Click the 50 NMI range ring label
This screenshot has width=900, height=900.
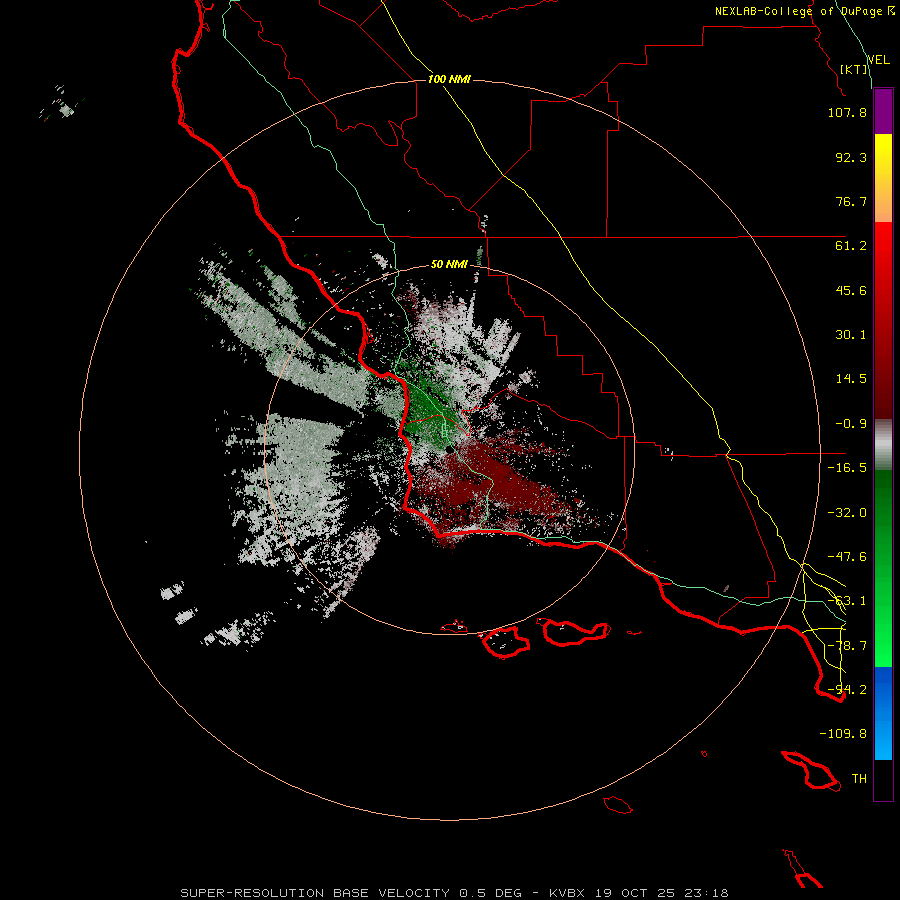[449, 264]
